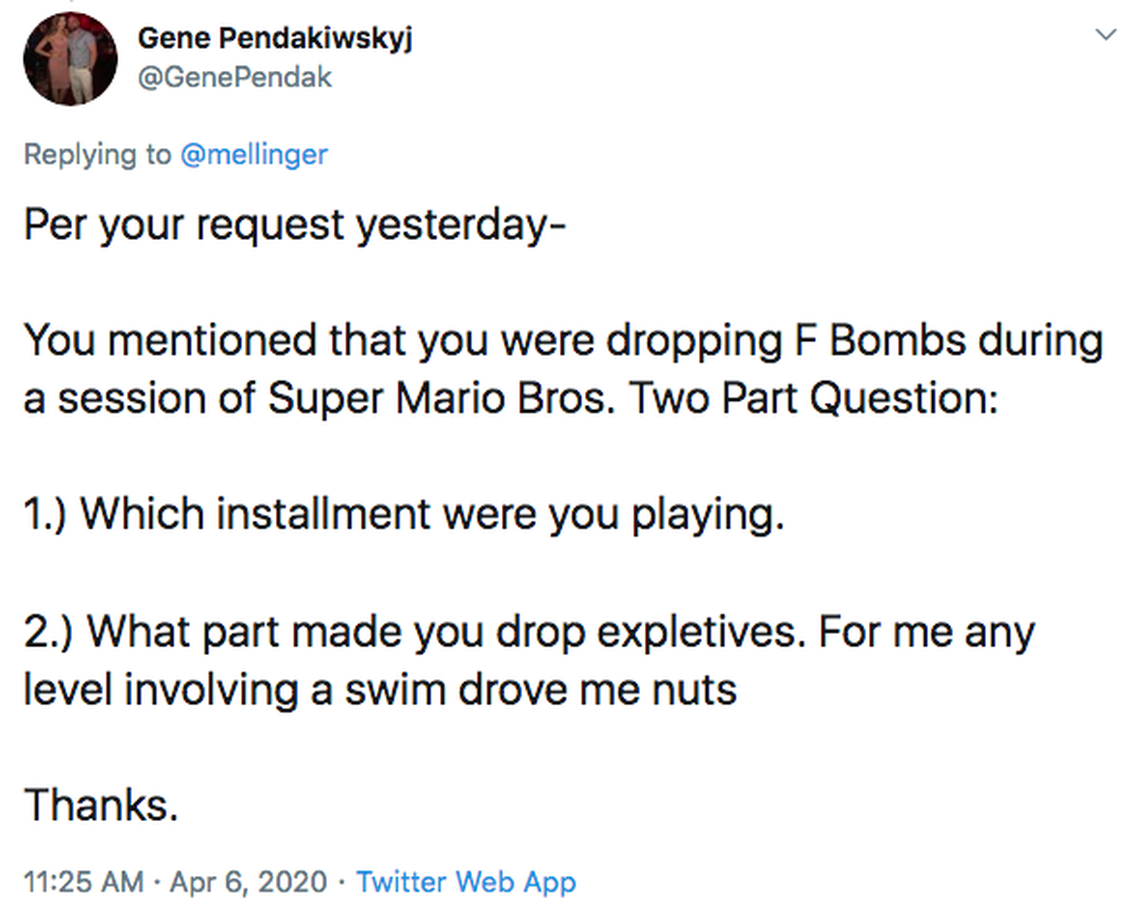
Task: Open the tweet options chevron menu
Action: 1105,36
